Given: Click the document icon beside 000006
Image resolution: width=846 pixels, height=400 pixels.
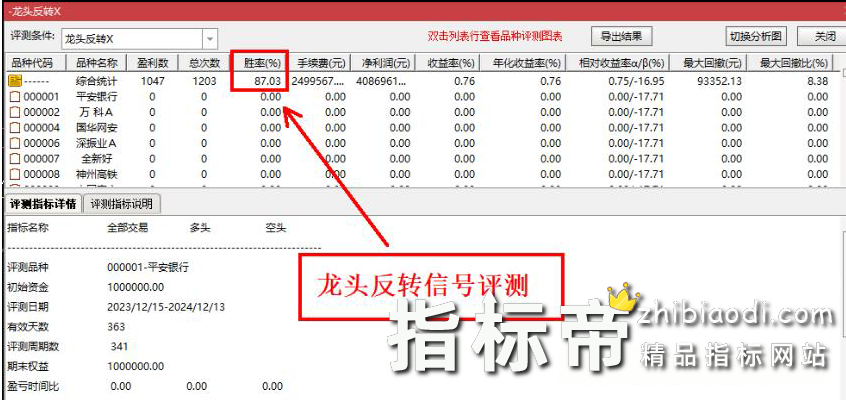Looking at the screenshot, I should pyautogui.click(x=16, y=143).
